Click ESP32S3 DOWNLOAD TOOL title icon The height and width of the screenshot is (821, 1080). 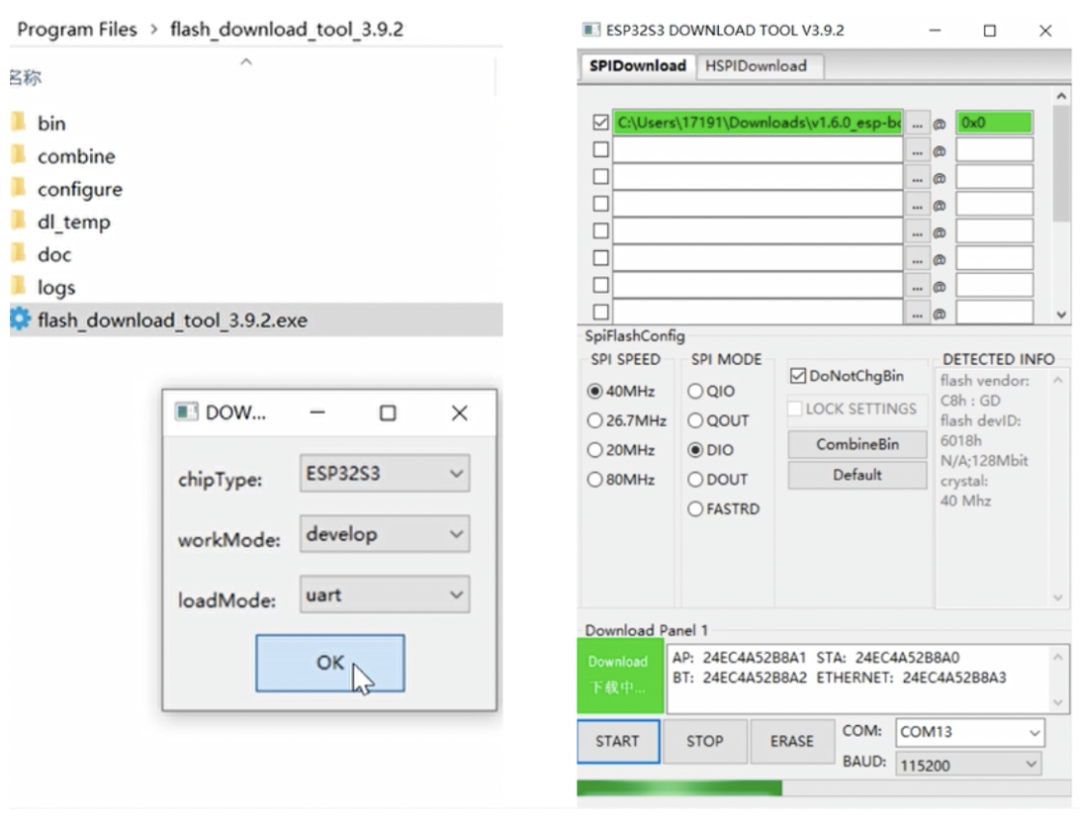(590, 30)
